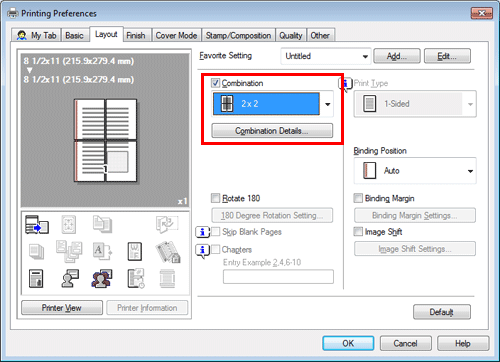Click the grayed scattered documents icon
Screen dimensions: 500x362
click(69, 251)
